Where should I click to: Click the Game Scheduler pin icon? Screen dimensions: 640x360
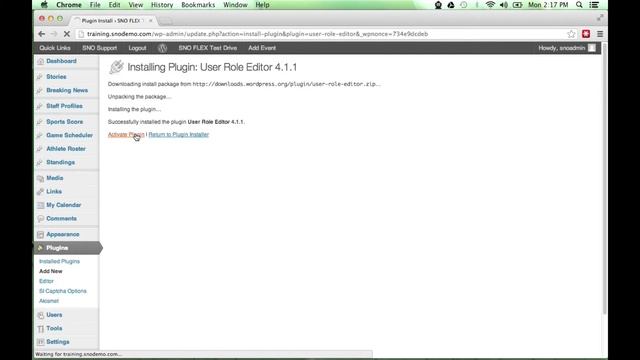(x=40, y=136)
